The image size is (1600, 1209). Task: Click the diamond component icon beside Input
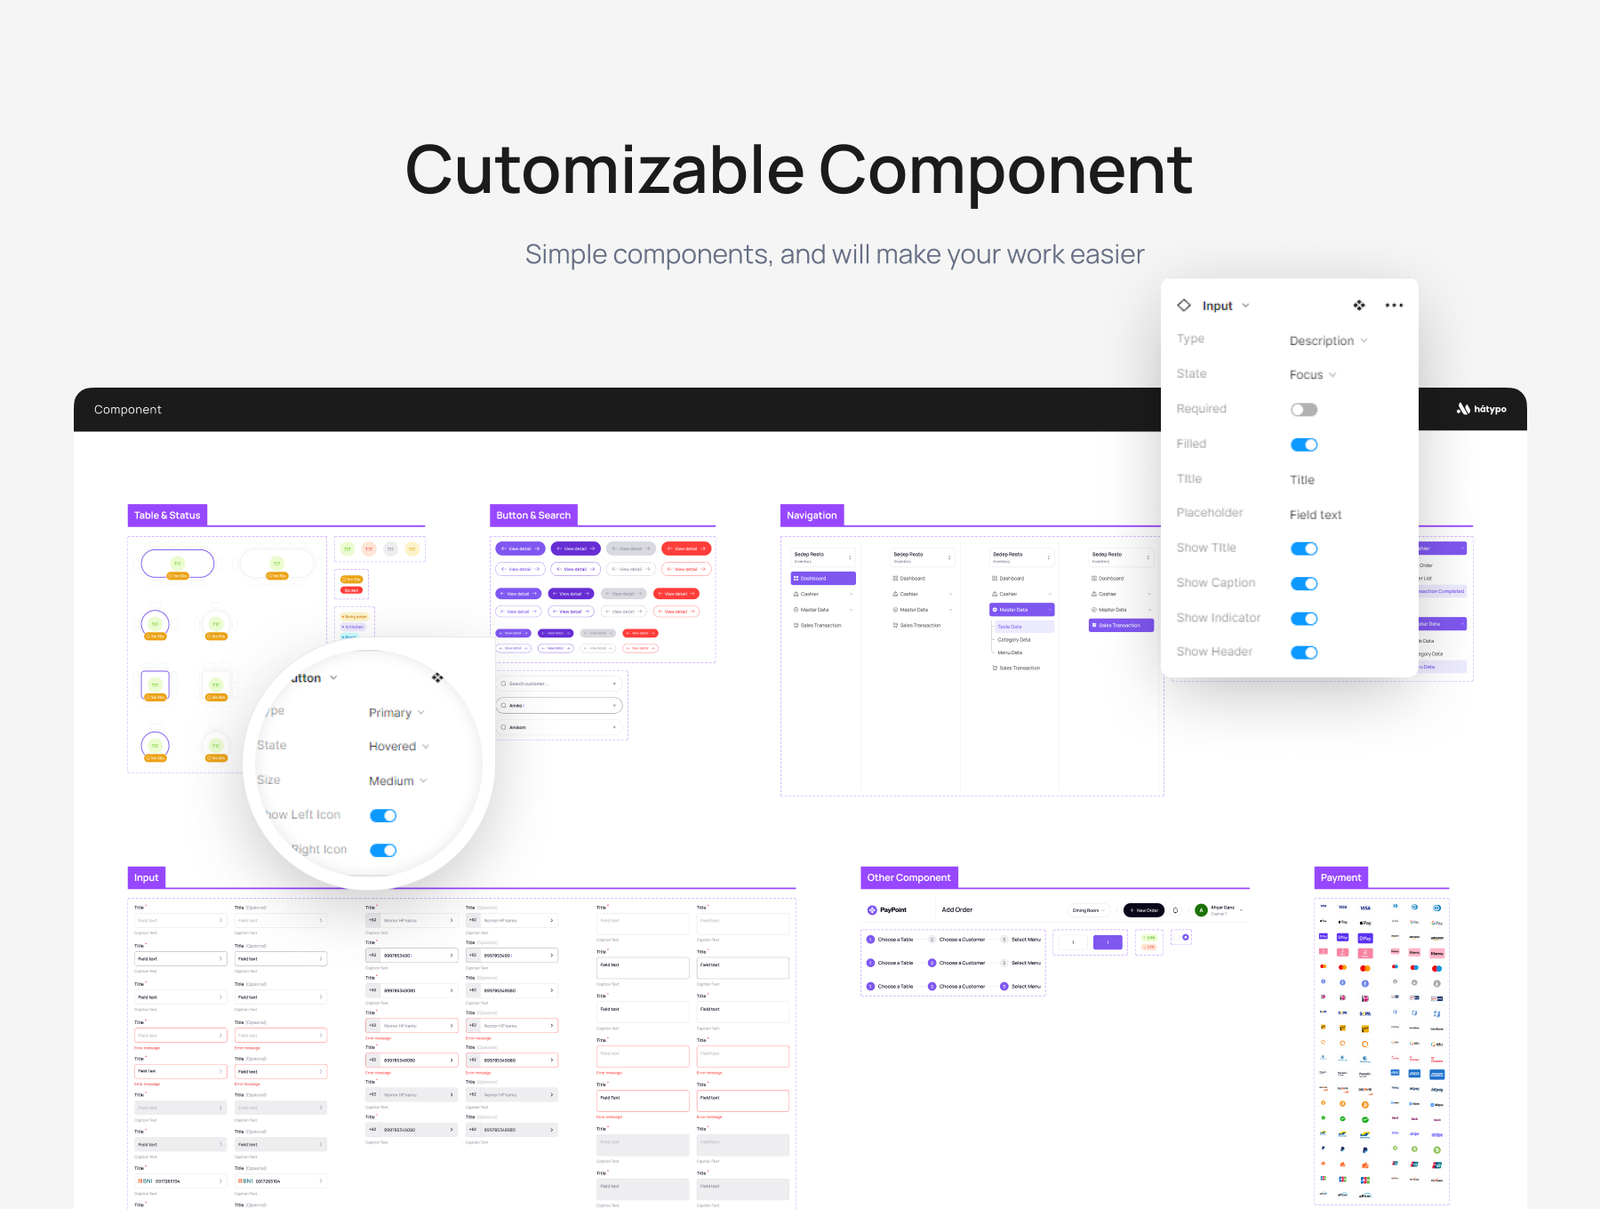tap(1184, 306)
